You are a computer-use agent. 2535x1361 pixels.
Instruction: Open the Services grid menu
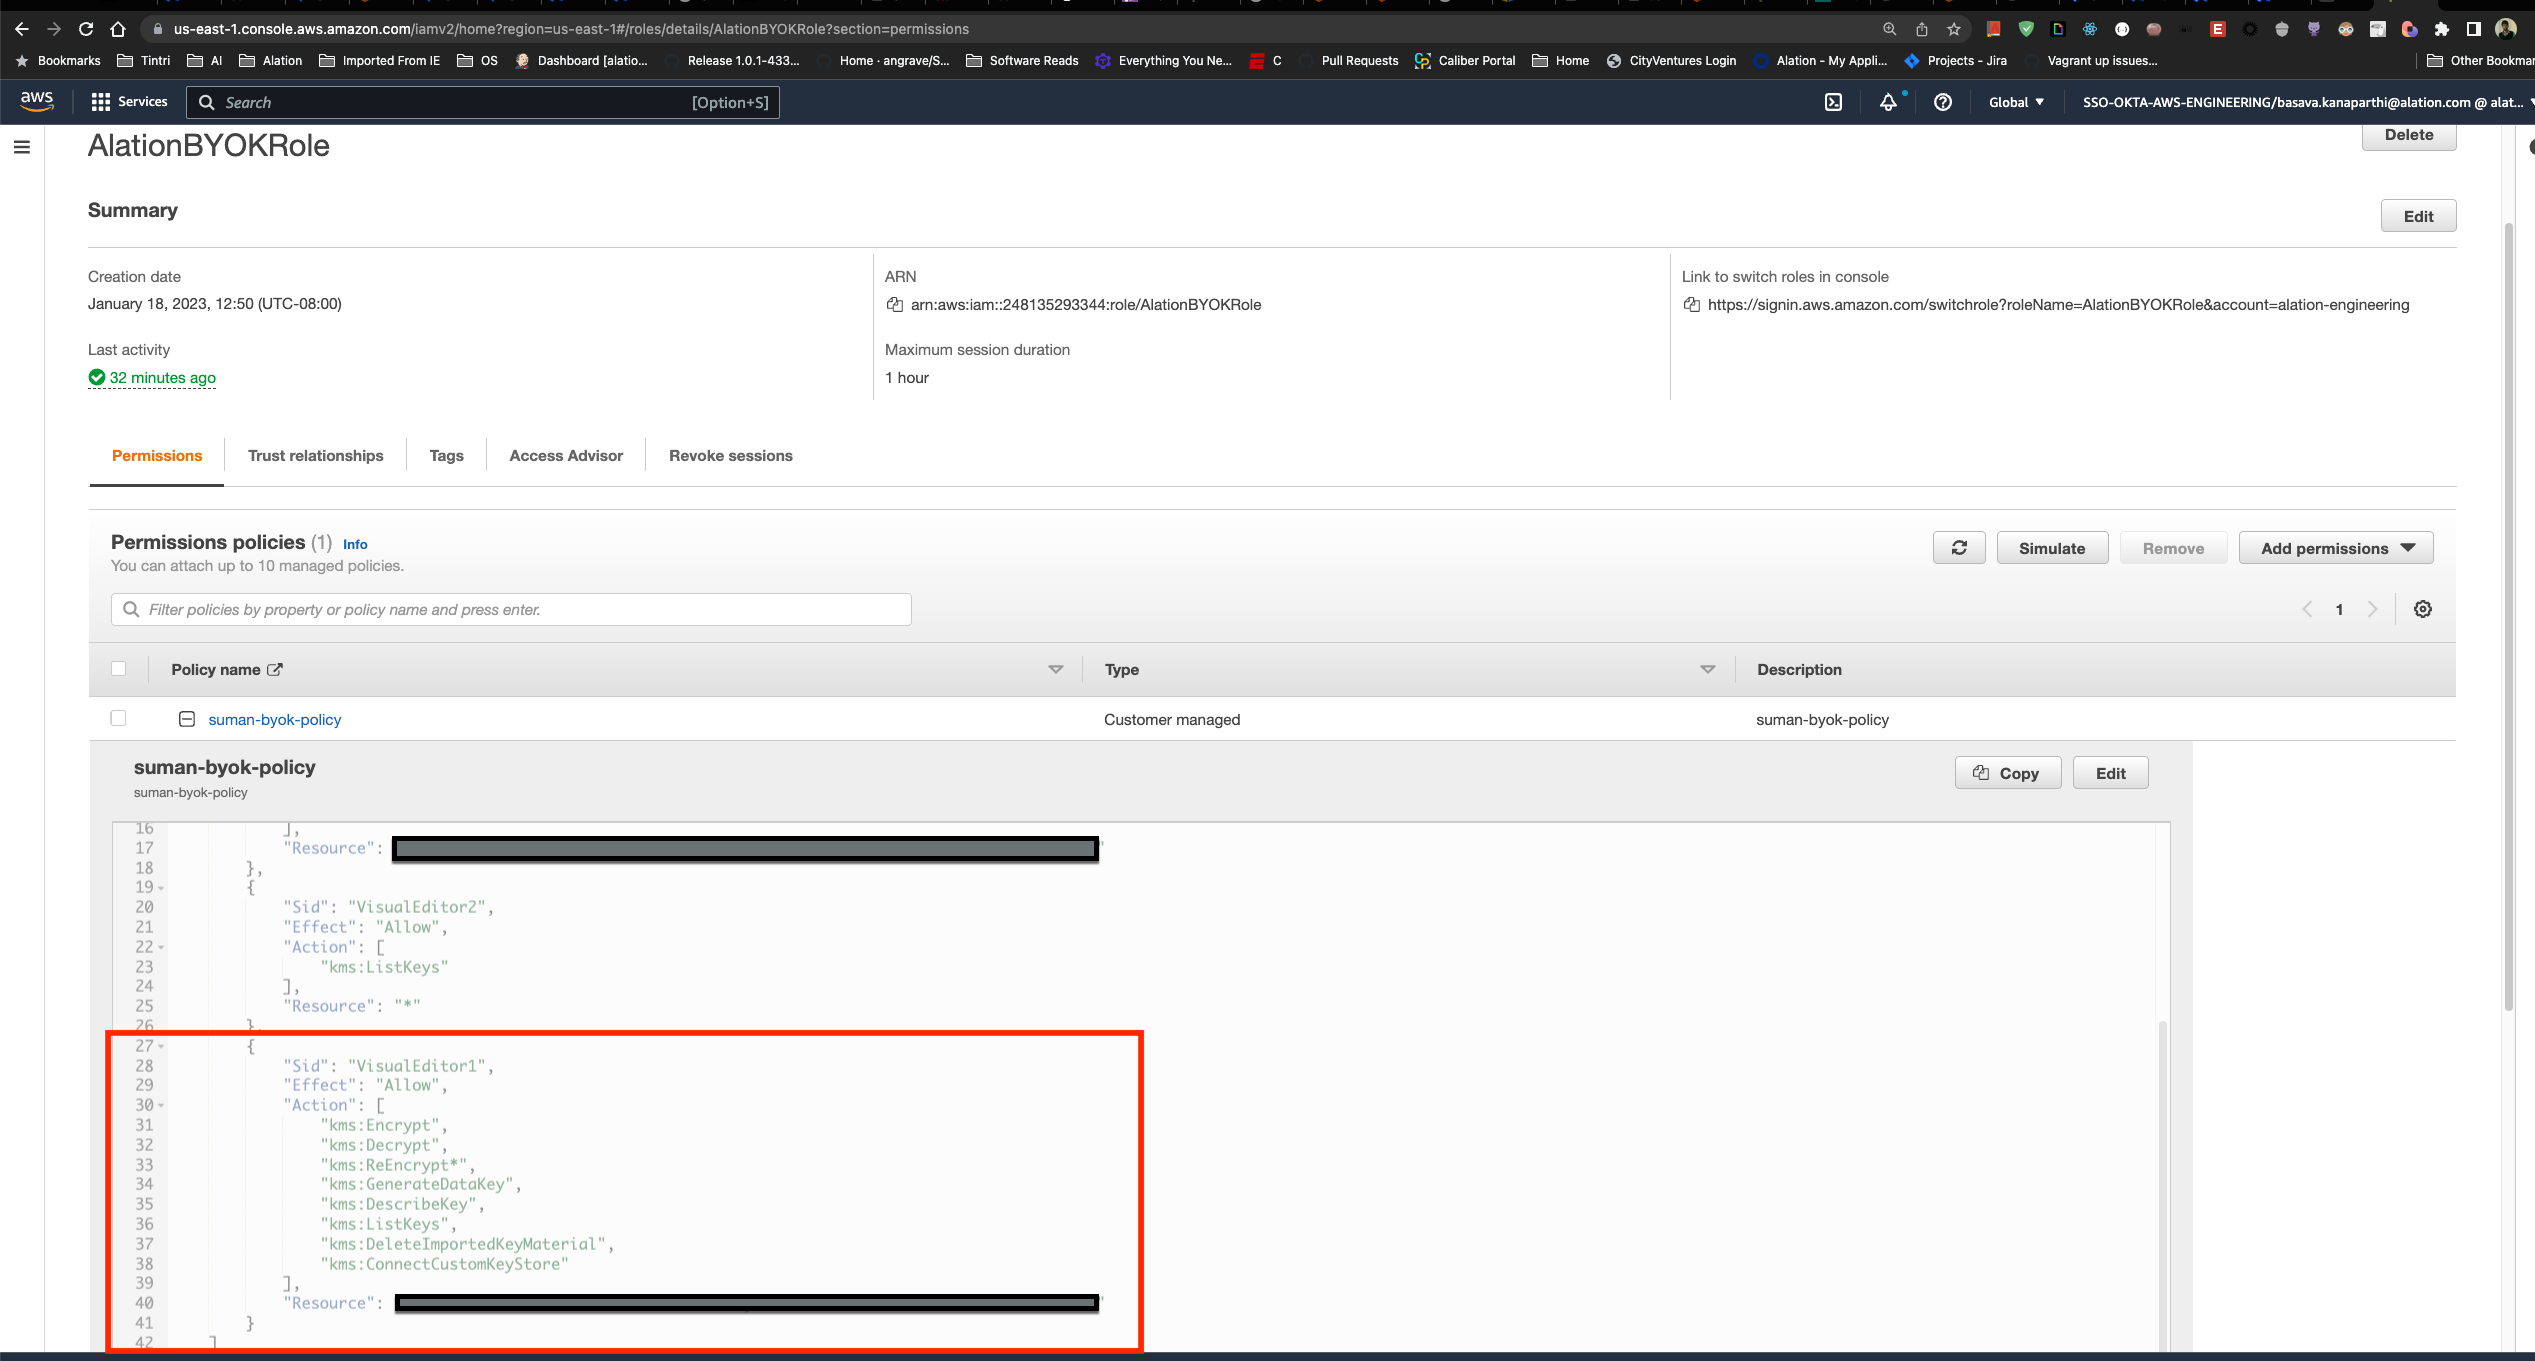click(129, 102)
